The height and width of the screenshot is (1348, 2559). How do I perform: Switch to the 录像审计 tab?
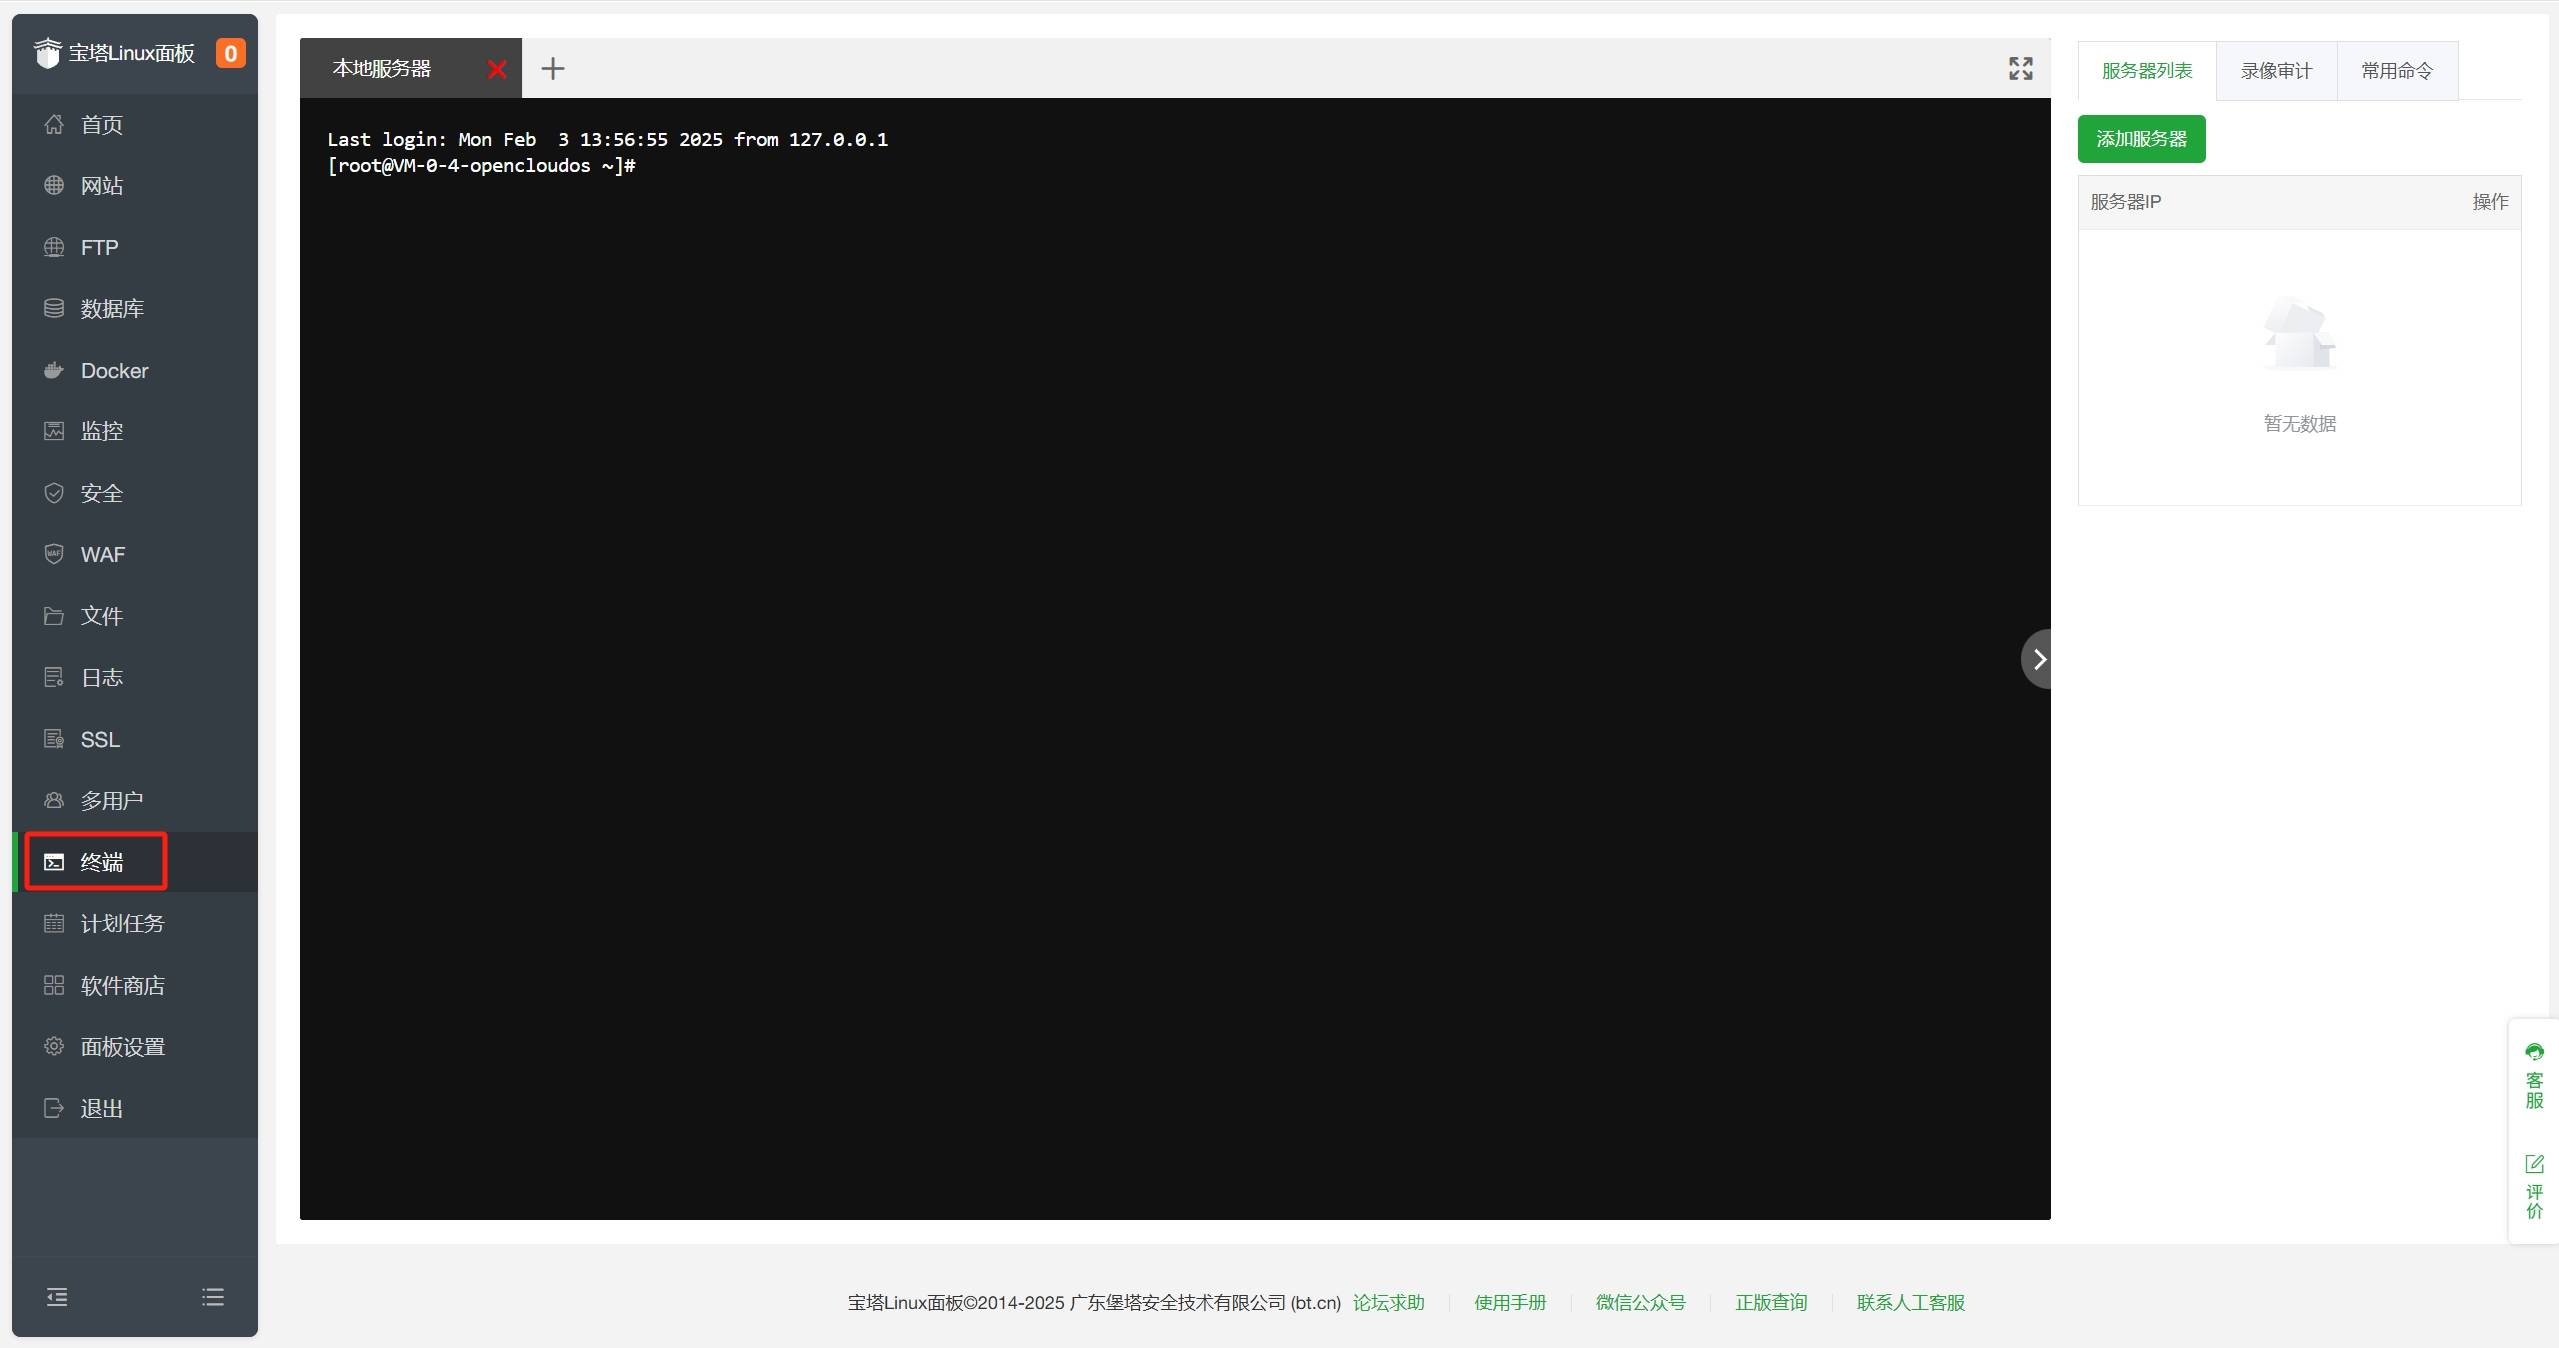[2276, 71]
